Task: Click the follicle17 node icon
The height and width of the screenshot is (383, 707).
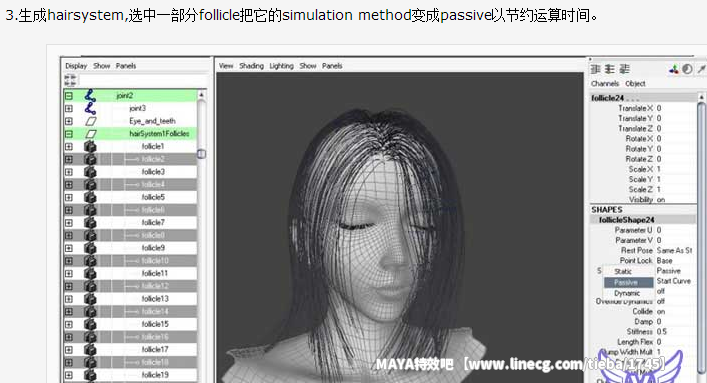Action: [90, 350]
